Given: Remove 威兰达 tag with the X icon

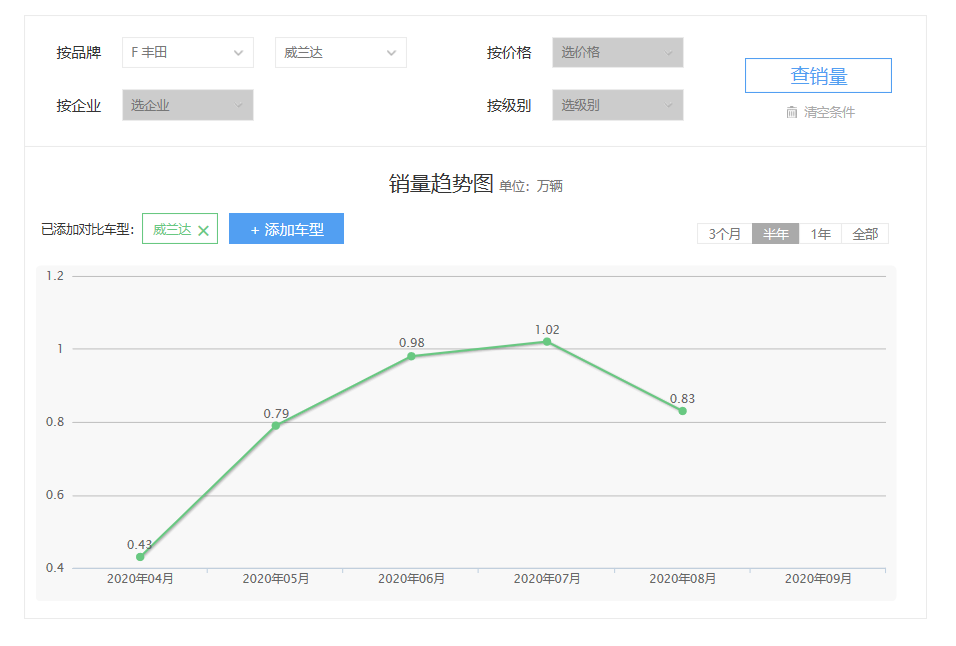Looking at the screenshot, I should (203, 230).
